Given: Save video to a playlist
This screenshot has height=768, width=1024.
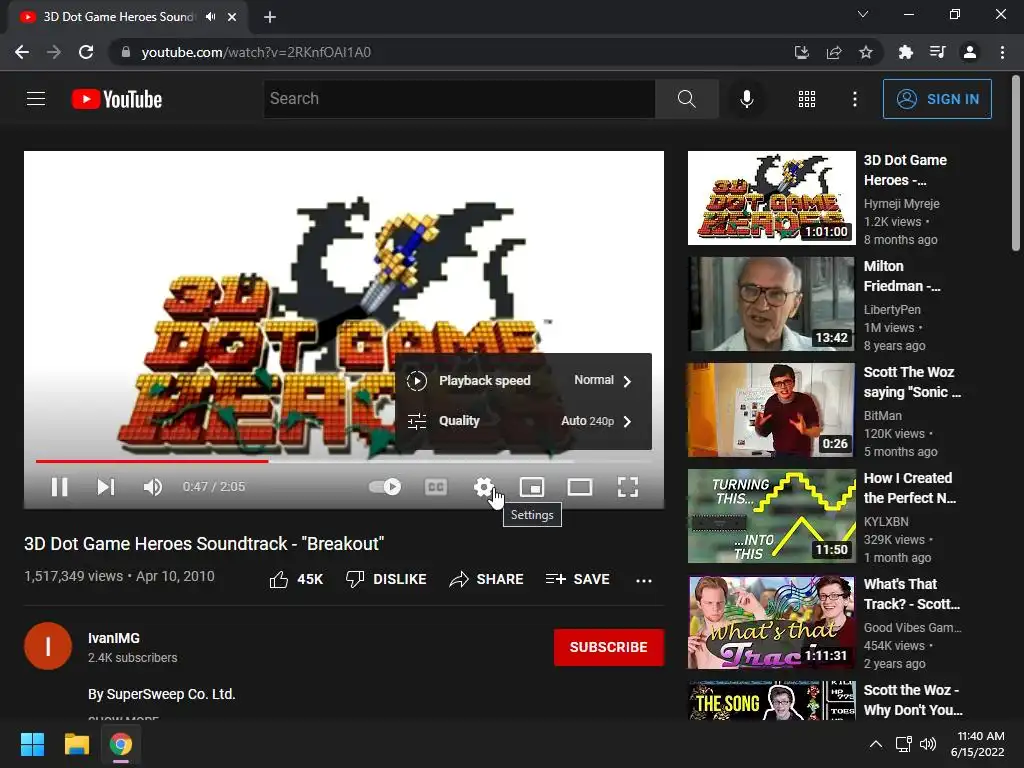Looking at the screenshot, I should pyautogui.click(x=577, y=579).
